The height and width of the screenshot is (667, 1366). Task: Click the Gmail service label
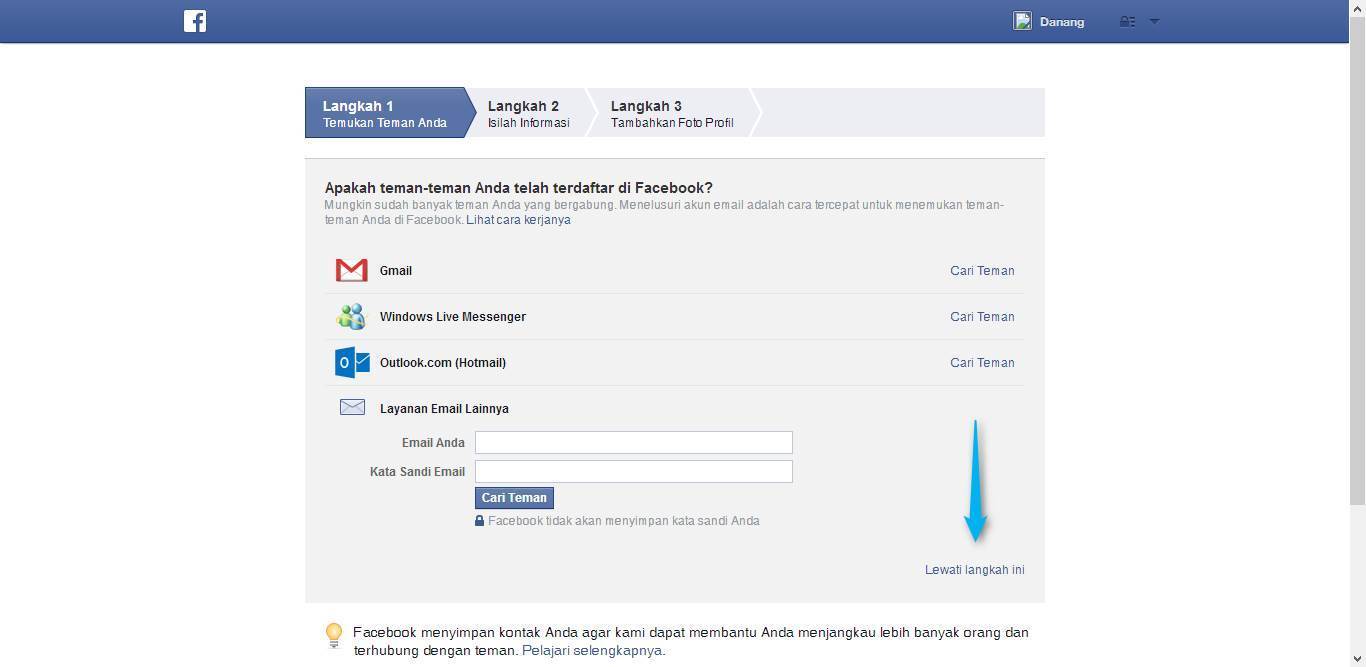(x=396, y=271)
